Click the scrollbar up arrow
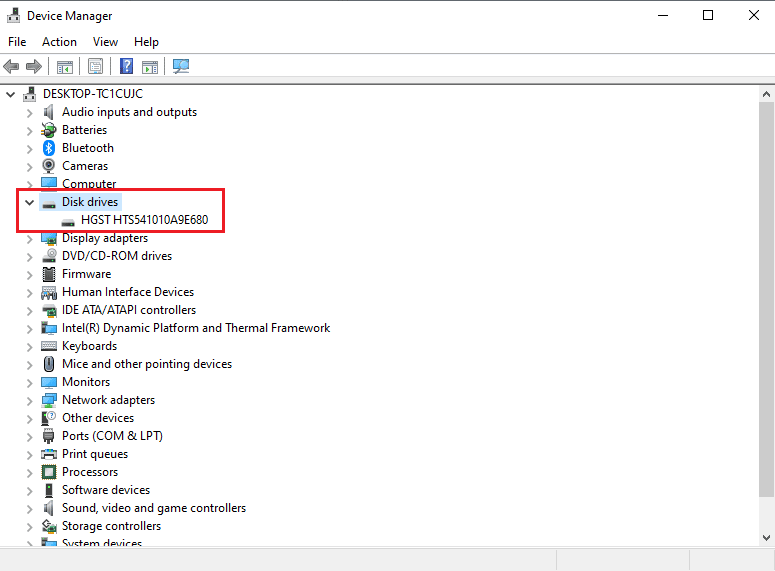Image resolution: width=775 pixels, height=571 pixels. click(x=766, y=94)
